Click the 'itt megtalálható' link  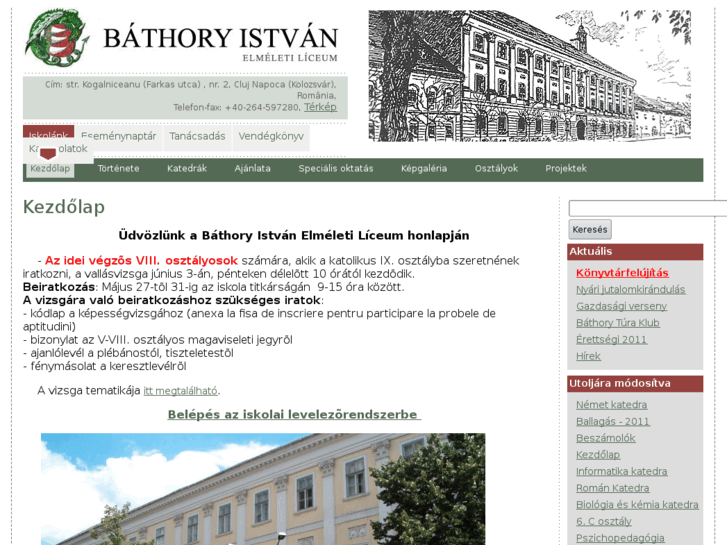click(x=180, y=391)
